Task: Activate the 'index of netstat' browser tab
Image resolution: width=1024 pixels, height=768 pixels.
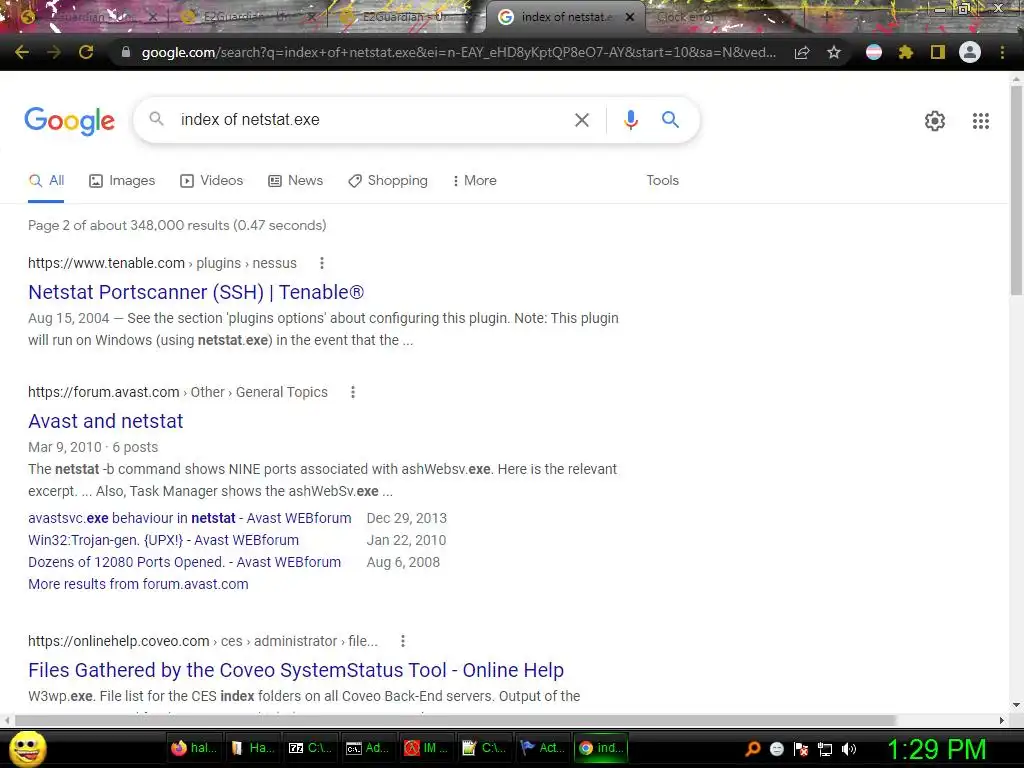Action: tap(566, 18)
